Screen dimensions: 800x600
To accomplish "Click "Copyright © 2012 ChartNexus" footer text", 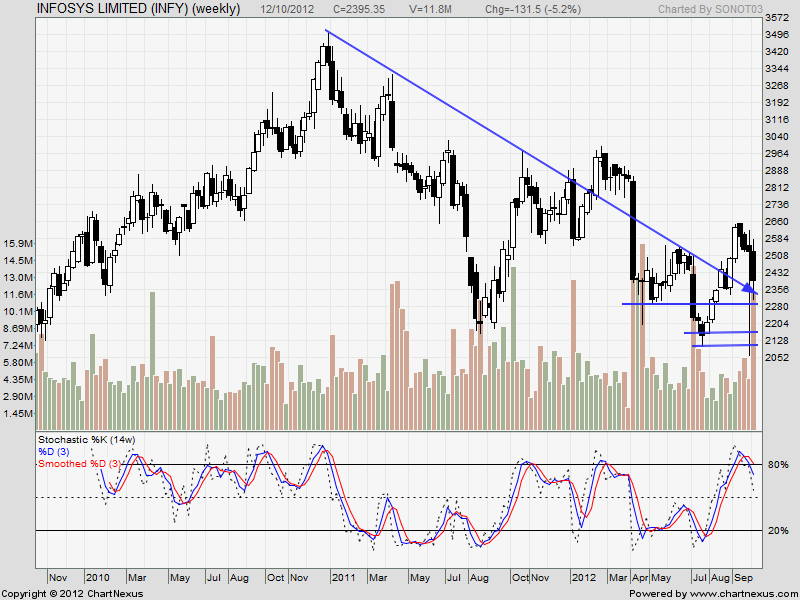I will [72, 594].
